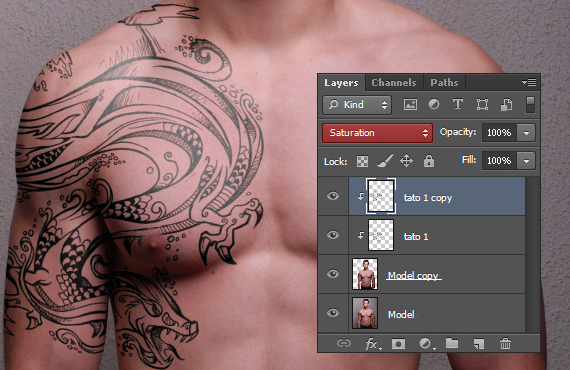Screen dimensions: 570x370
Task: Create a new group folder
Action: click(452, 343)
